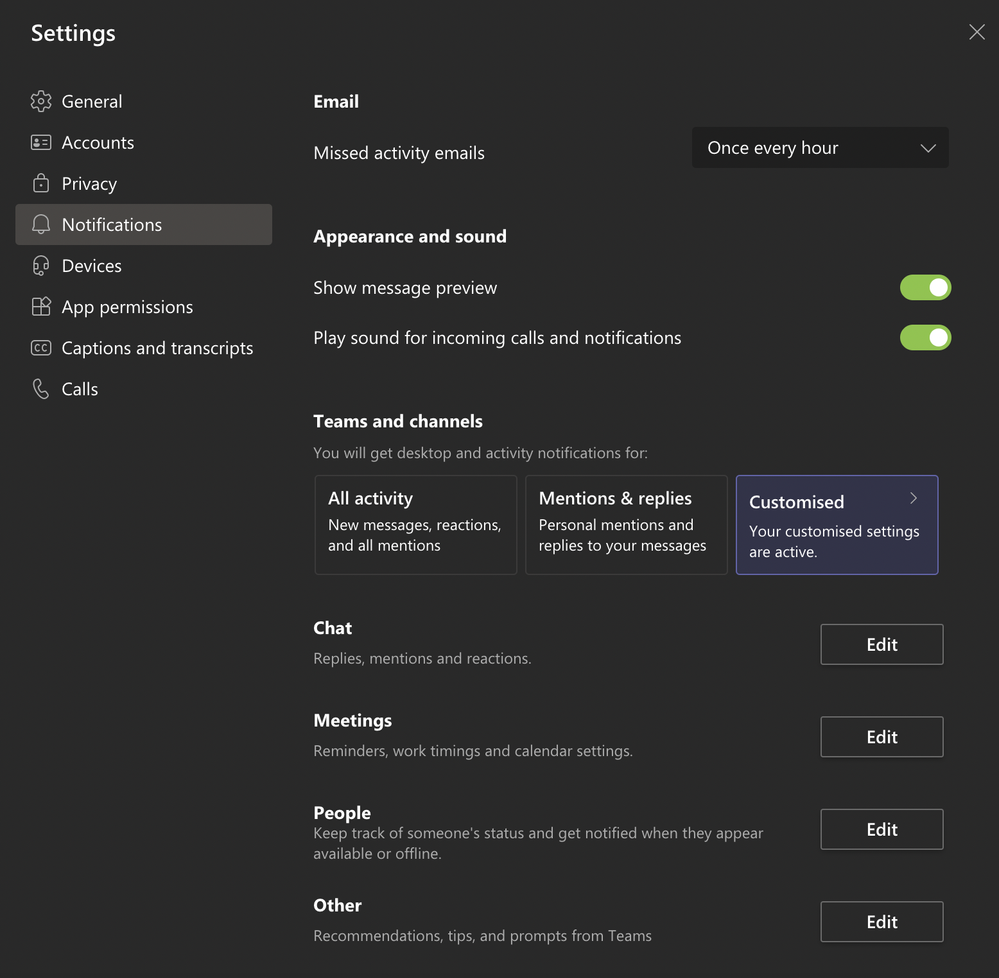Go to App permissions settings
The image size is (999, 978).
tap(127, 307)
